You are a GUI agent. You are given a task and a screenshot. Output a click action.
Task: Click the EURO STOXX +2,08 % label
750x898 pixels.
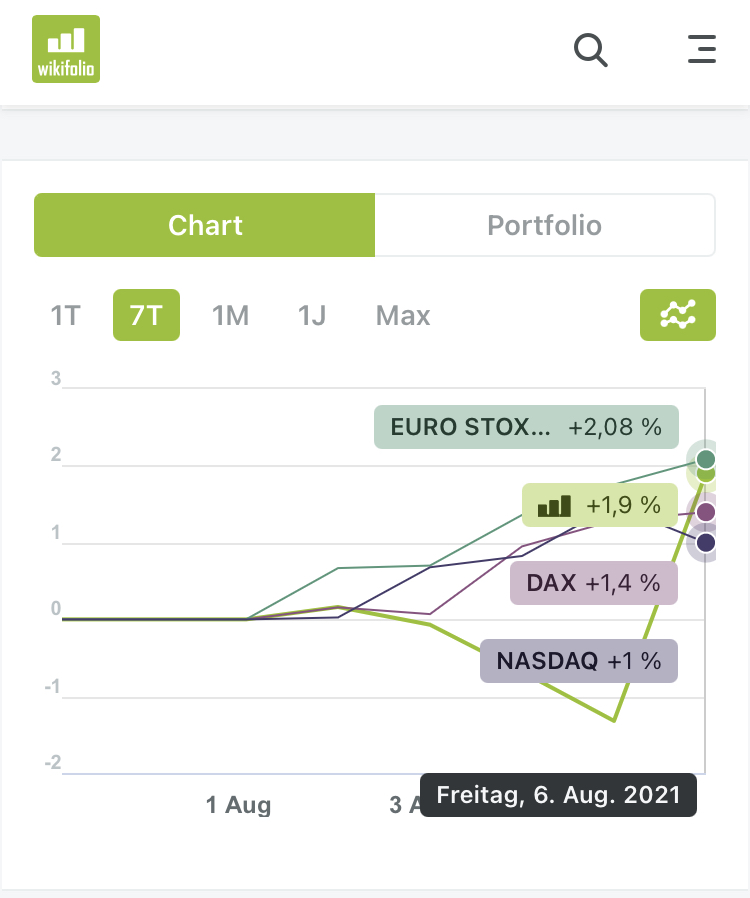click(x=526, y=427)
